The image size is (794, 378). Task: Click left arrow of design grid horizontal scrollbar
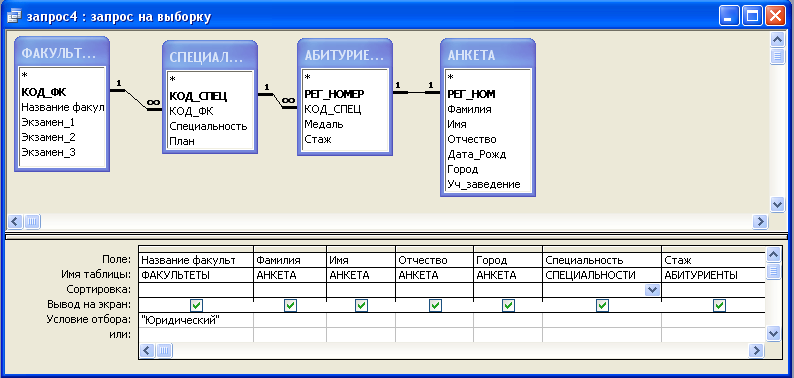click(x=147, y=350)
